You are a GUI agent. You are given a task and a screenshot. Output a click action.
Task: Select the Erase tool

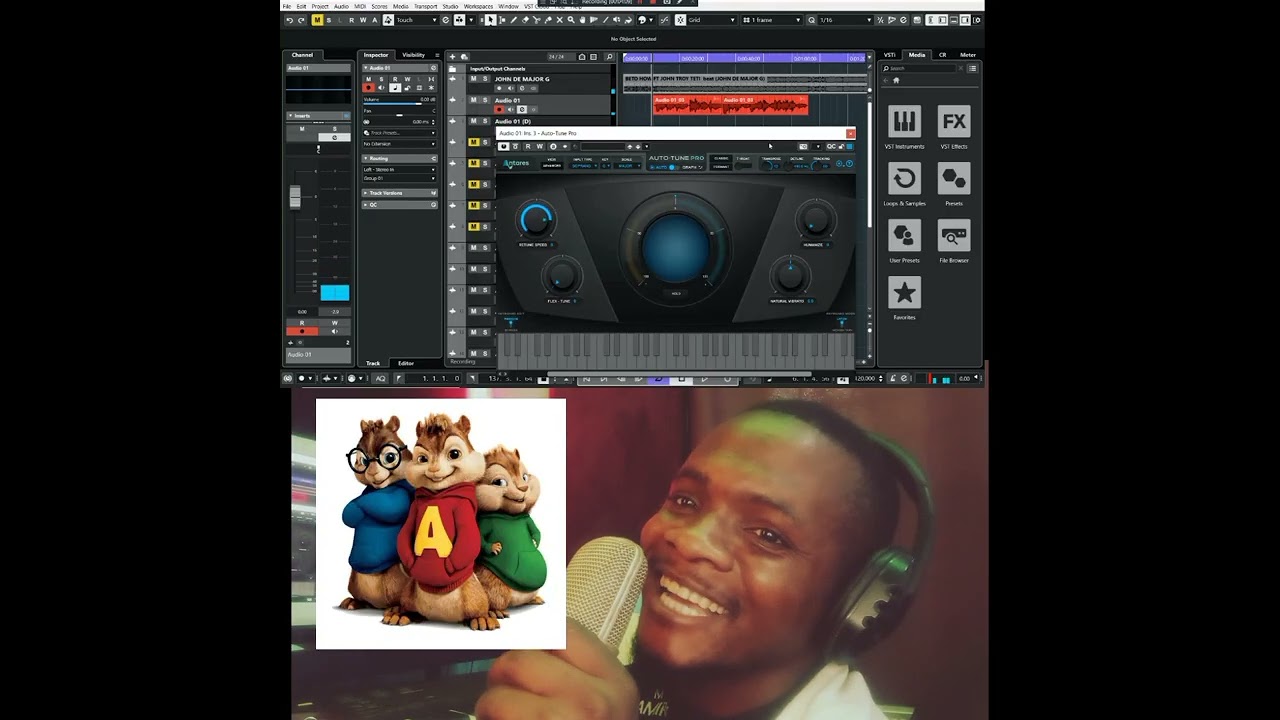(525, 20)
